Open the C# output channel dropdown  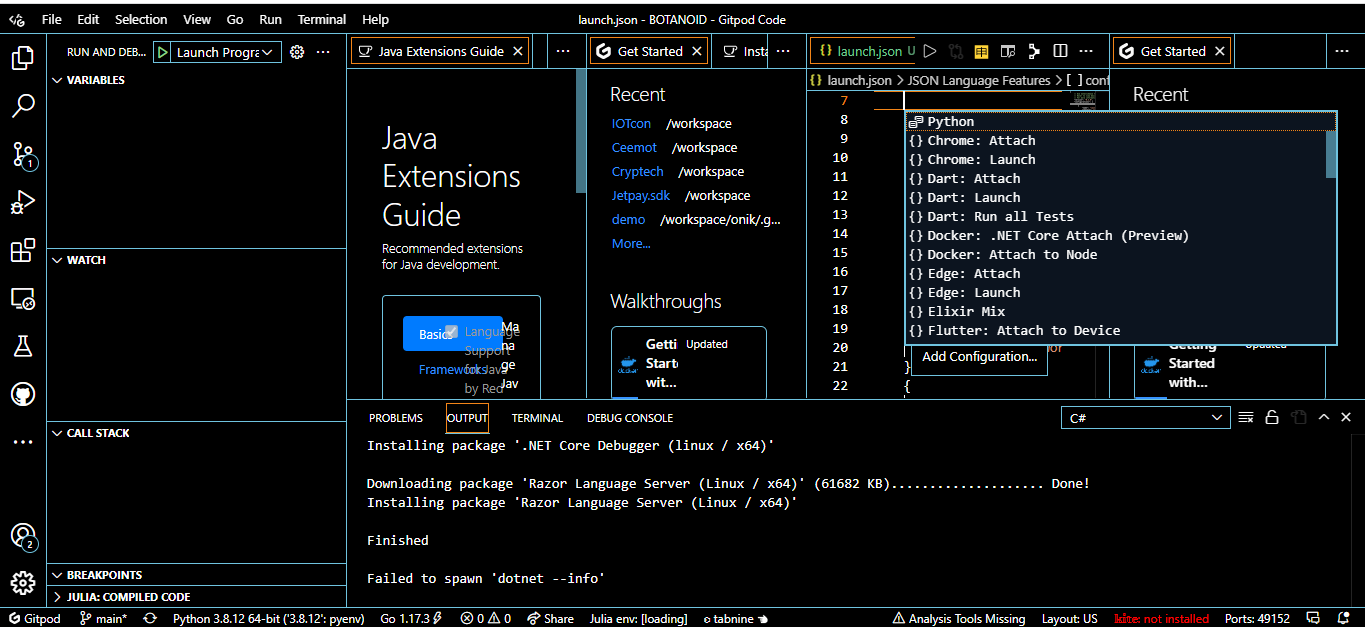(x=1145, y=418)
